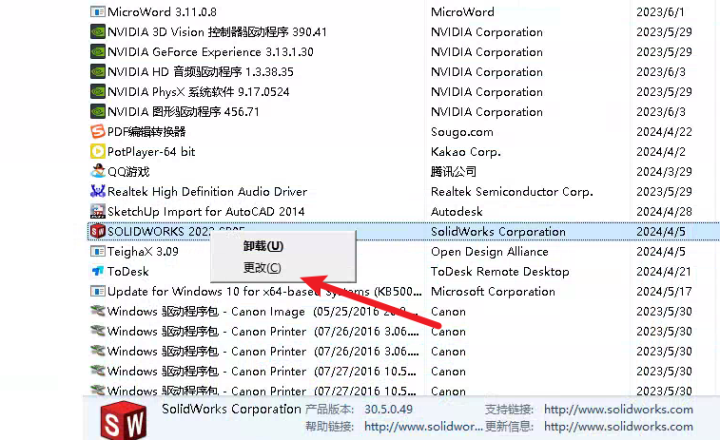Click the PotPlayer-64 bit icon
This screenshot has height=440, width=720.
[x=97, y=152]
